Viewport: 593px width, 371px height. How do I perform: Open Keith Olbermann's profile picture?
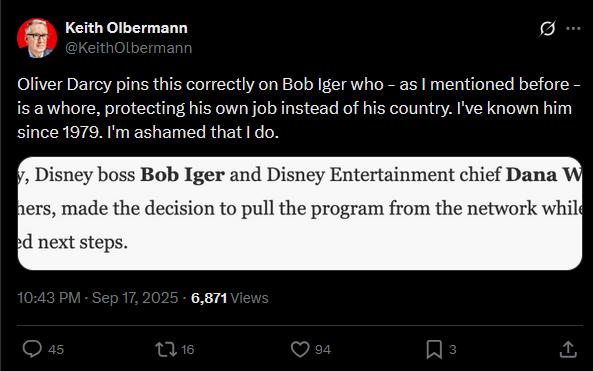coord(37,38)
